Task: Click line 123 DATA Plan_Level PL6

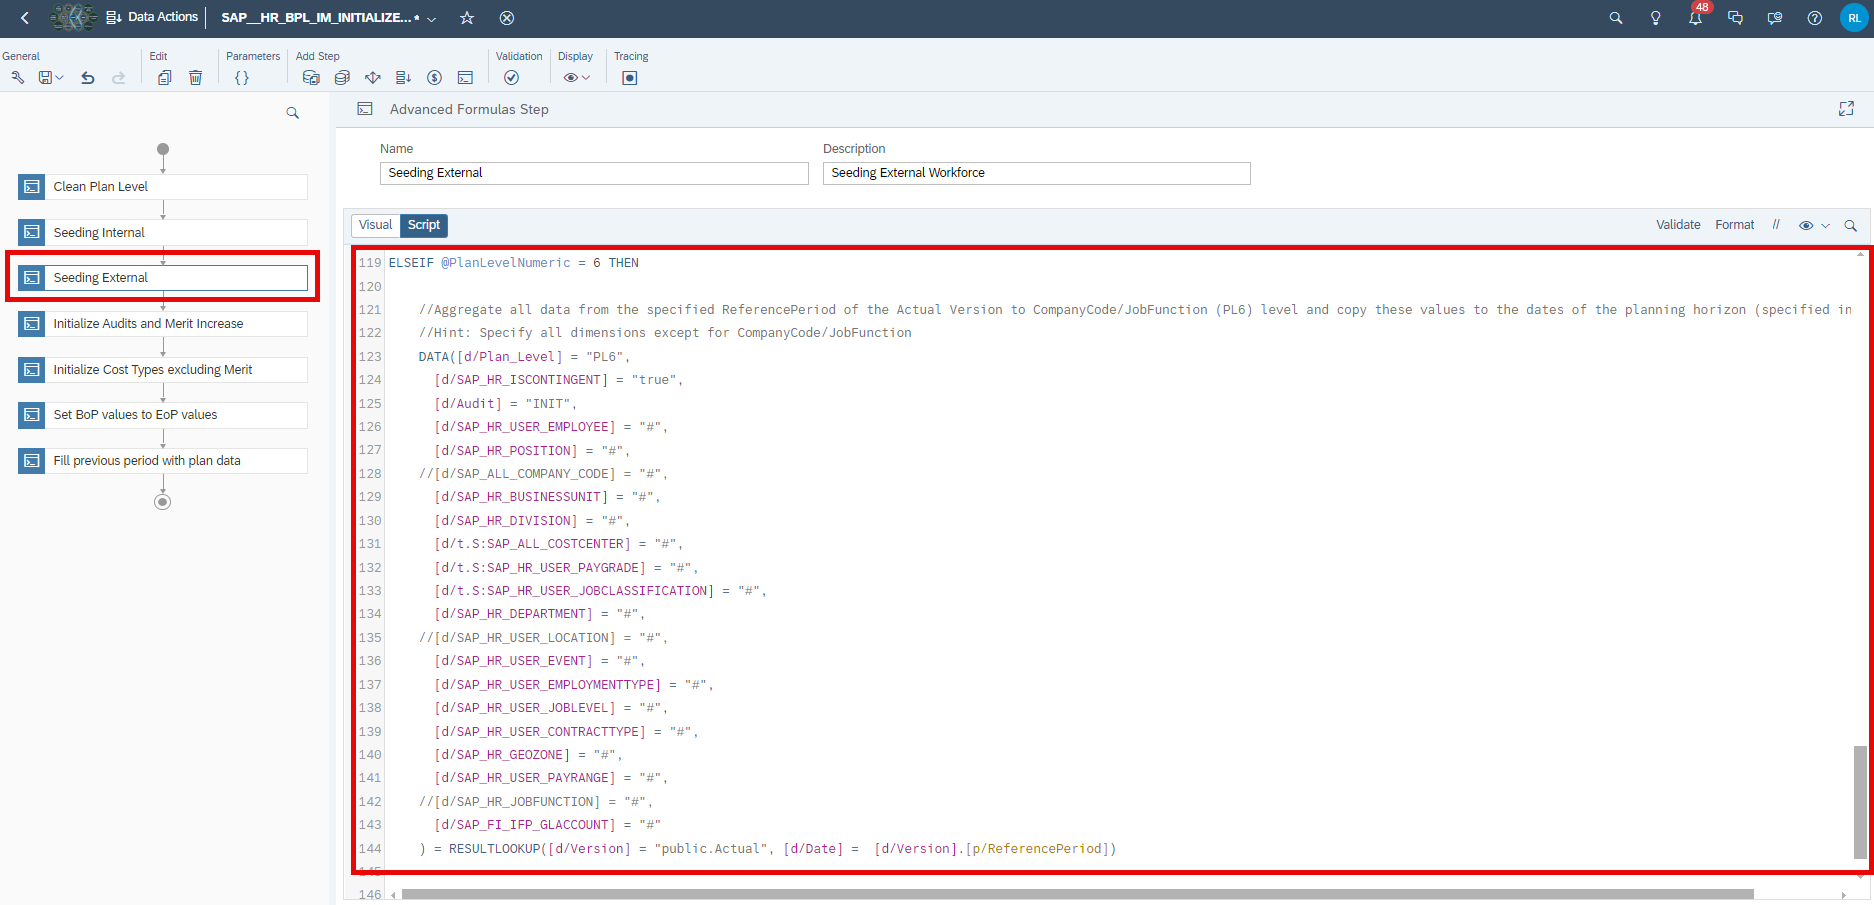Action: coord(524,357)
